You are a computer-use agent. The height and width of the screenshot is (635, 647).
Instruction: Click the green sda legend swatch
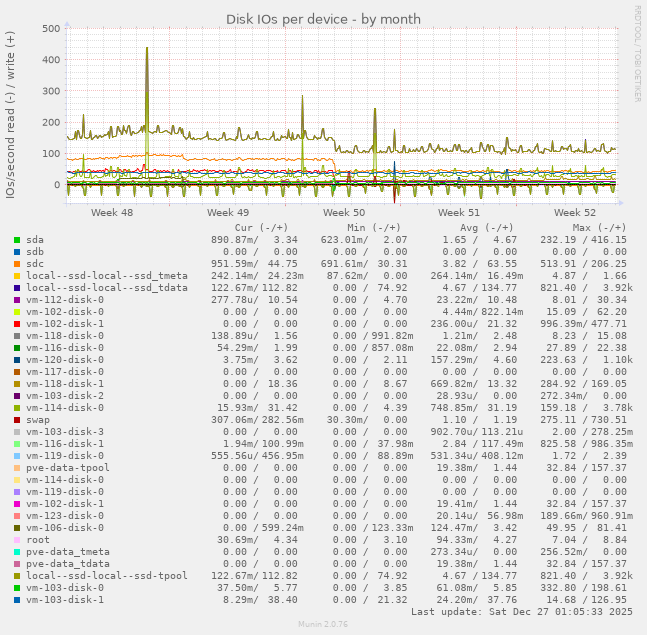[17, 240]
